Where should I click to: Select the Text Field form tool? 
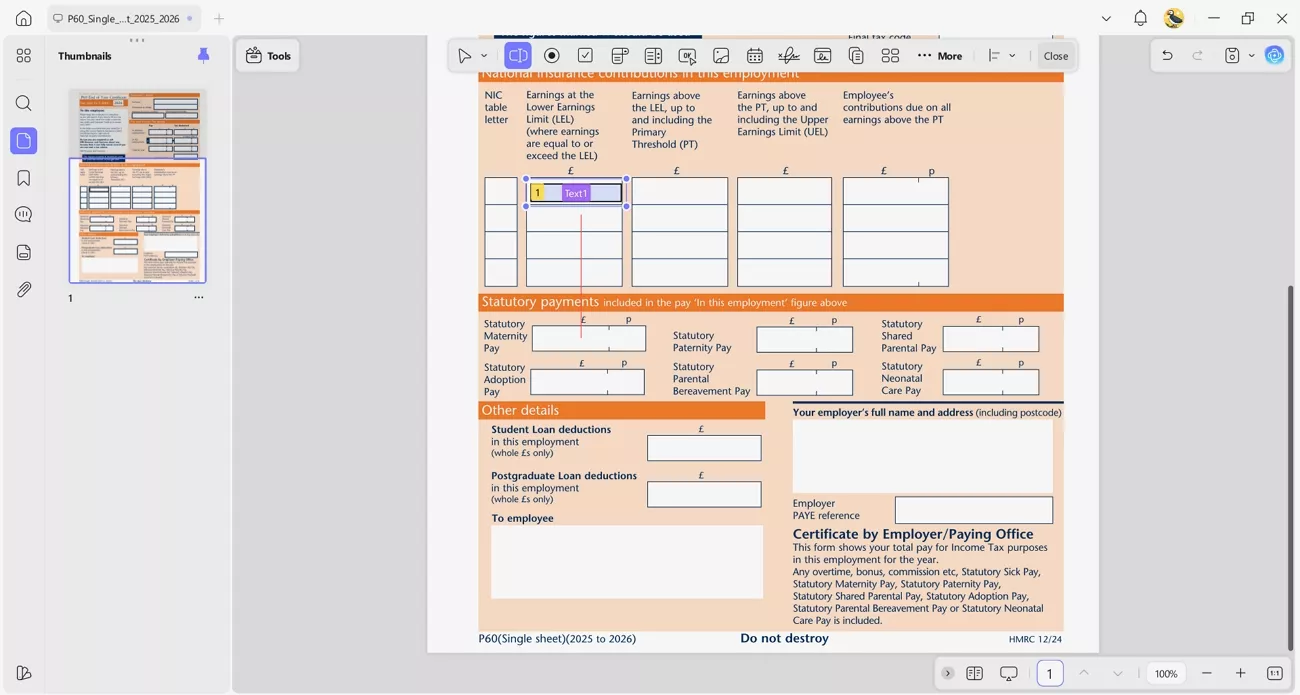[517, 55]
